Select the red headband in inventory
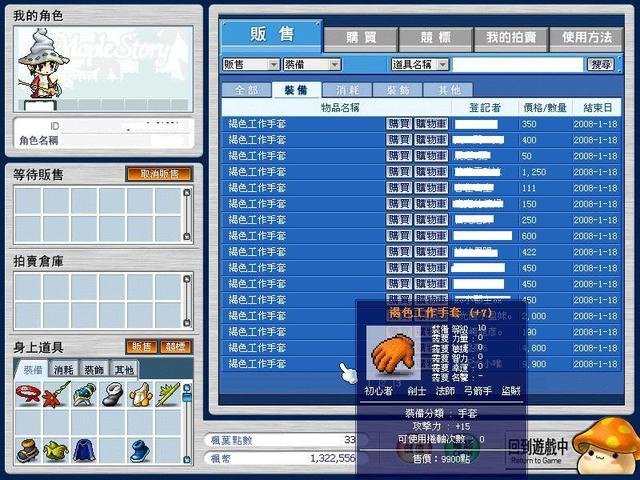Image resolution: width=640 pixels, height=480 pixels. click(x=28, y=395)
